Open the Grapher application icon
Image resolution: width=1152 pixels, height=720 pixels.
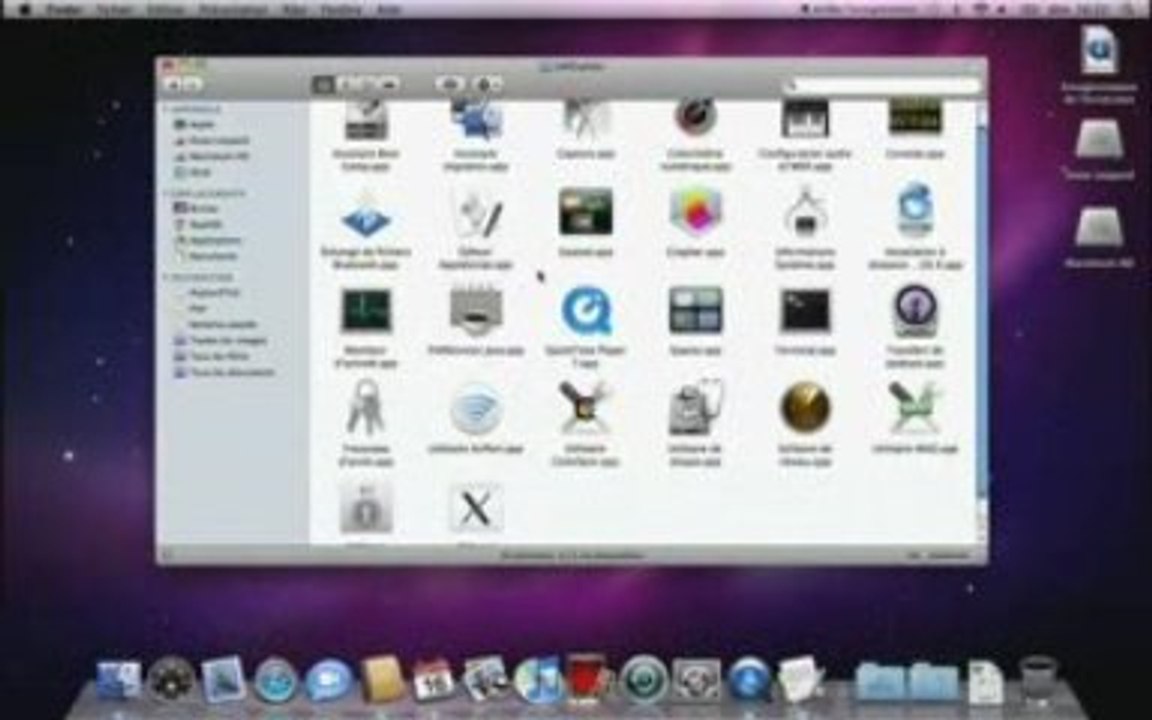[695, 213]
